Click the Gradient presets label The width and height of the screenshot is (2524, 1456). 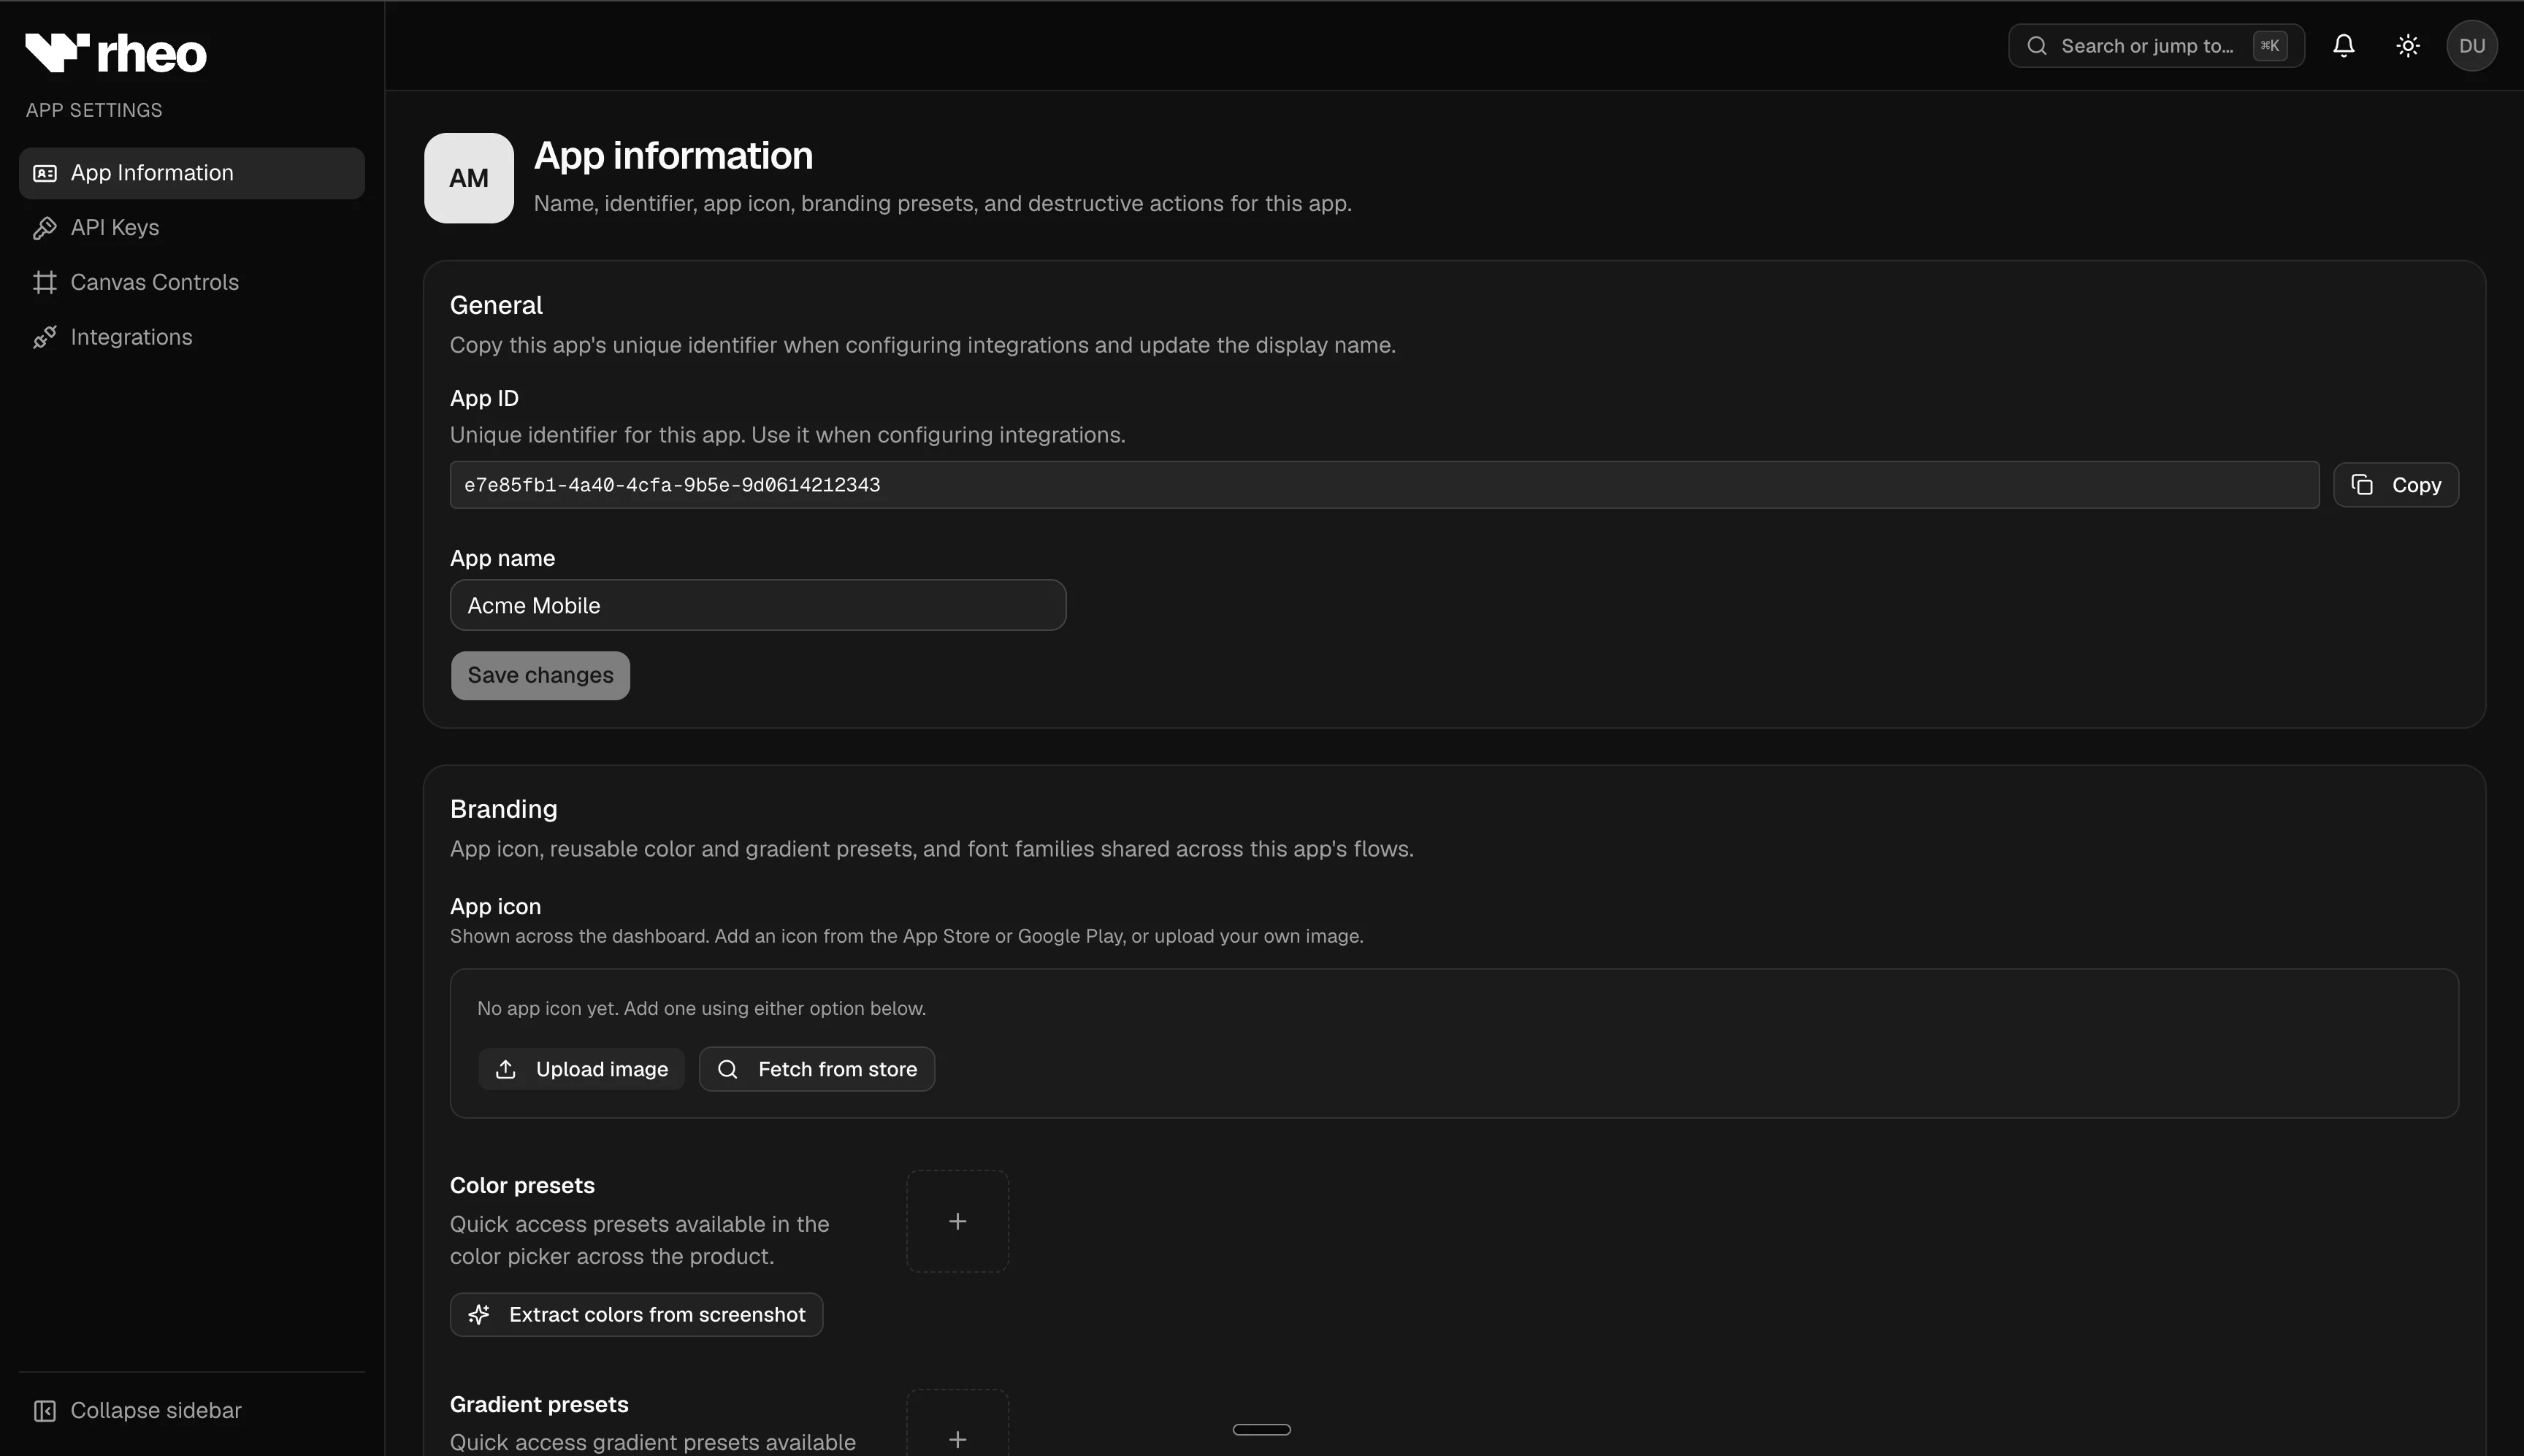[x=539, y=1404]
